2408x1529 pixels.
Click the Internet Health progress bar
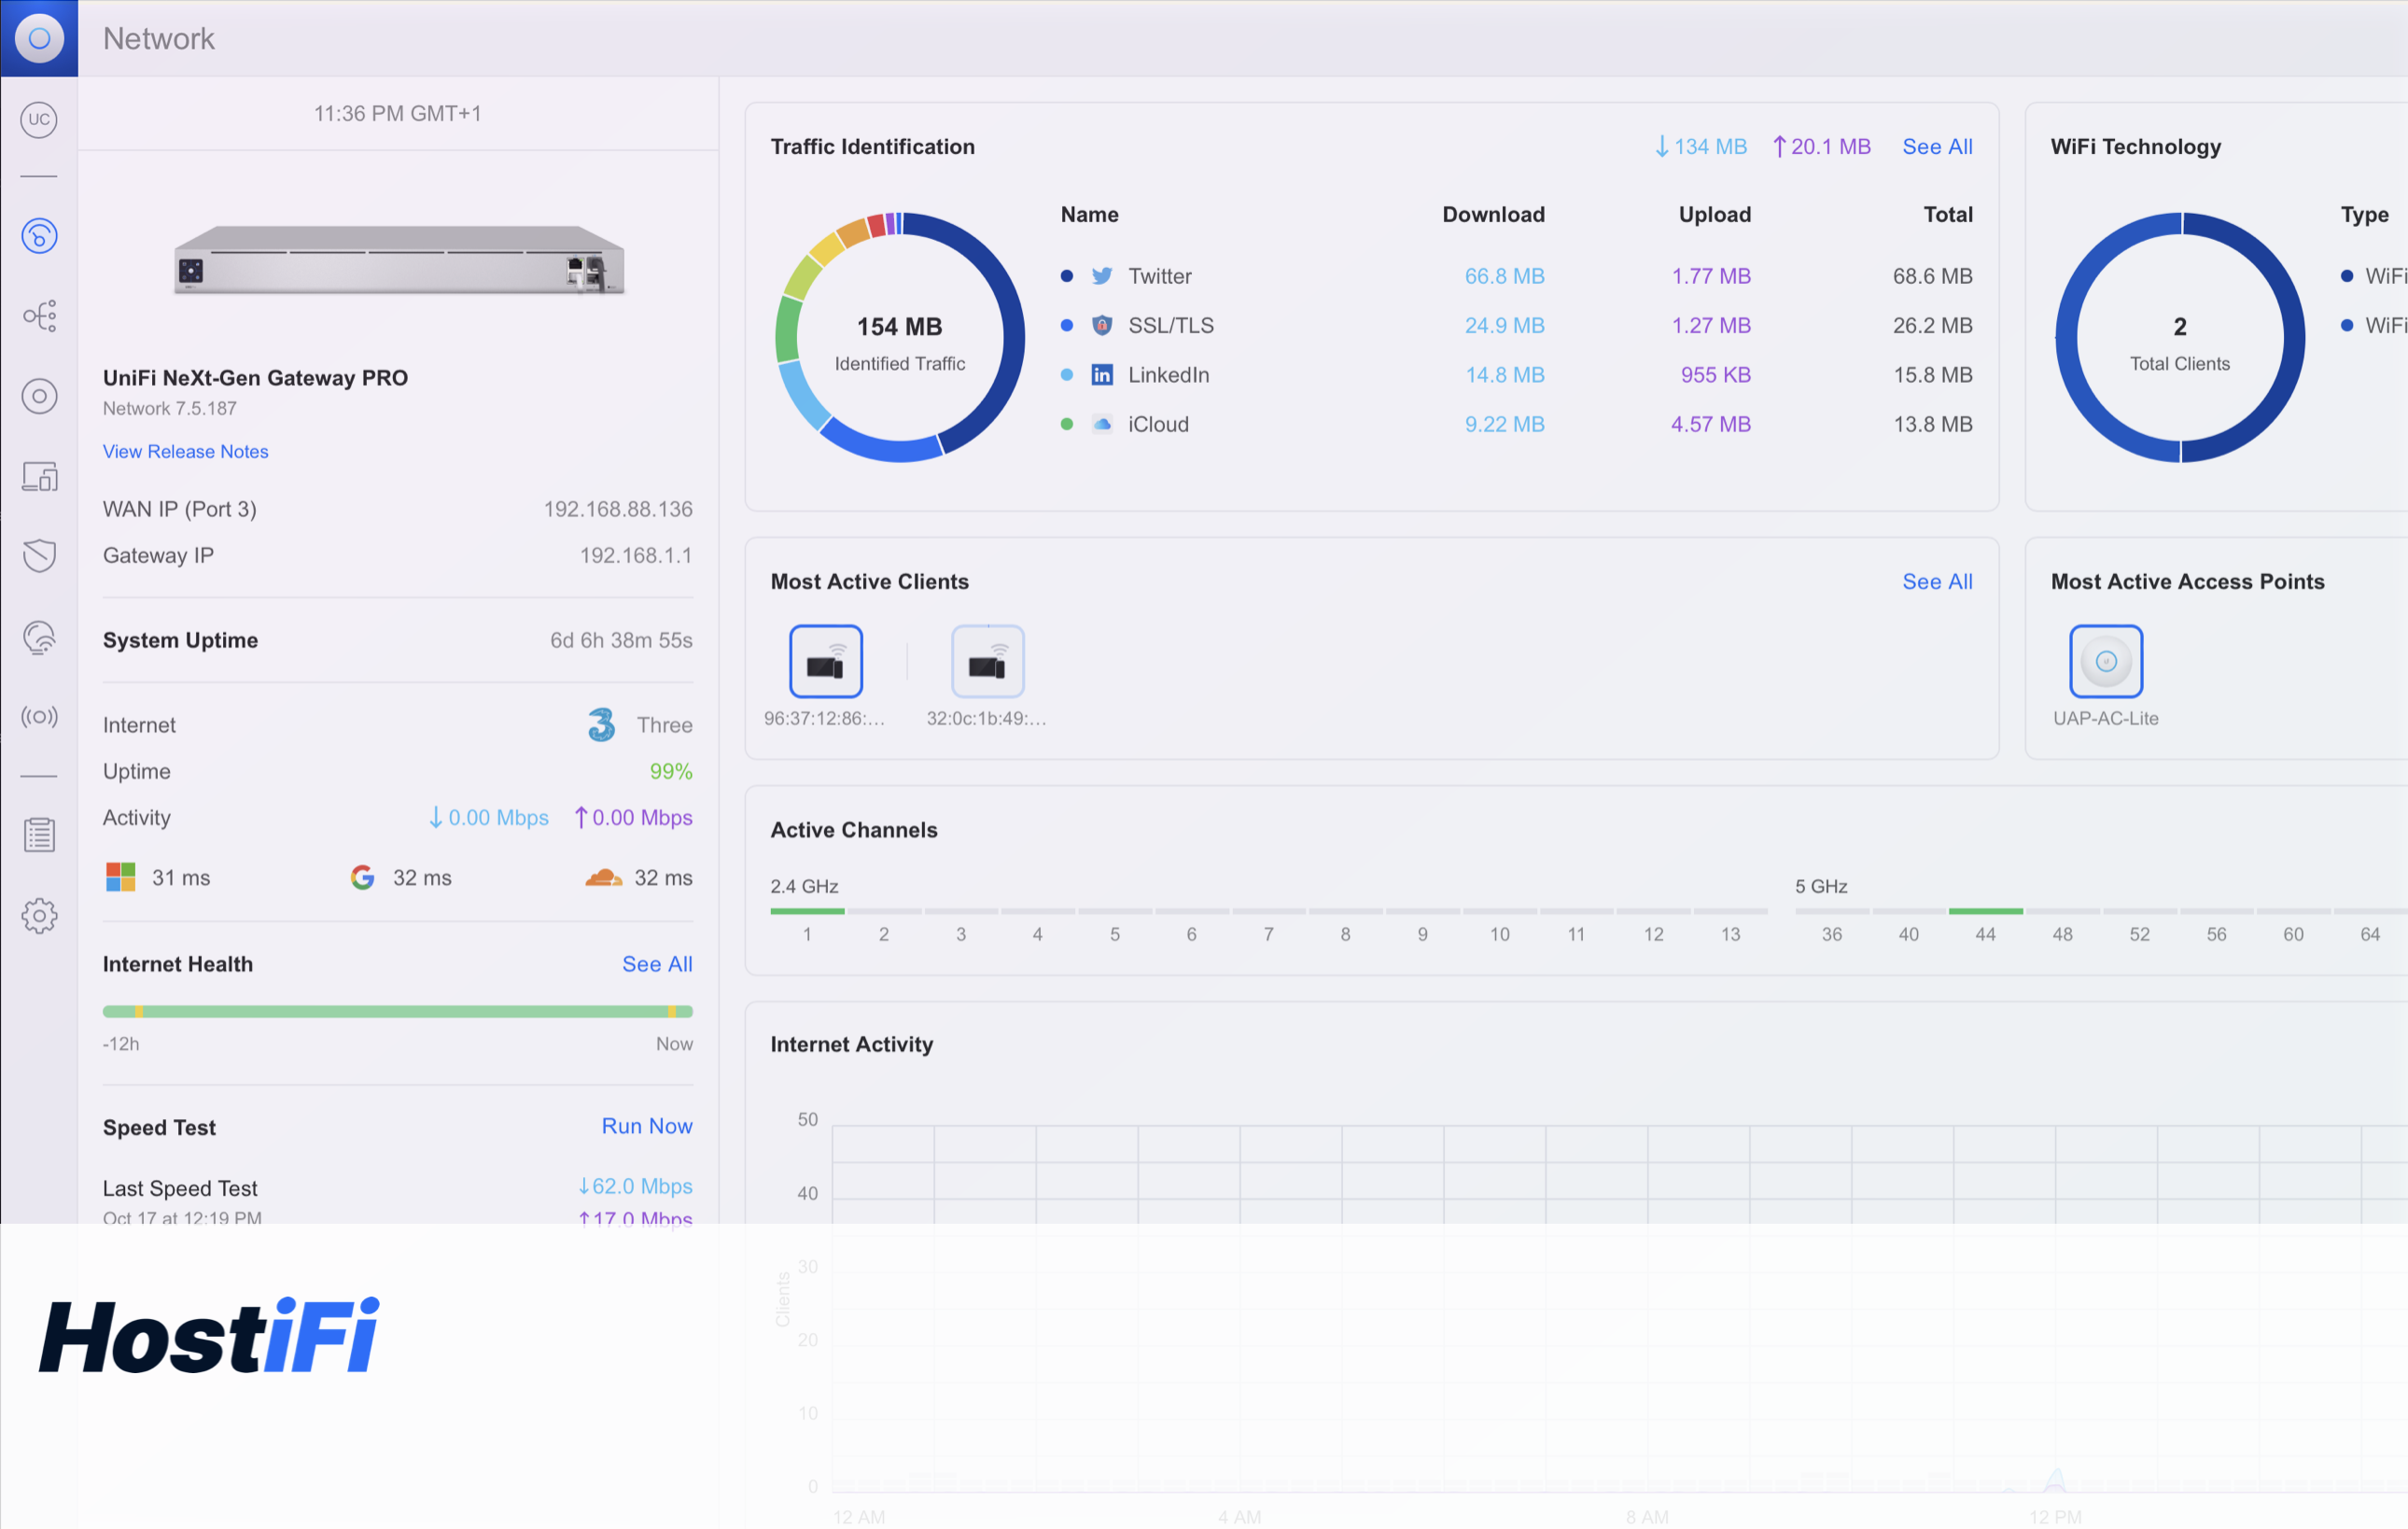click(397, 1011)
